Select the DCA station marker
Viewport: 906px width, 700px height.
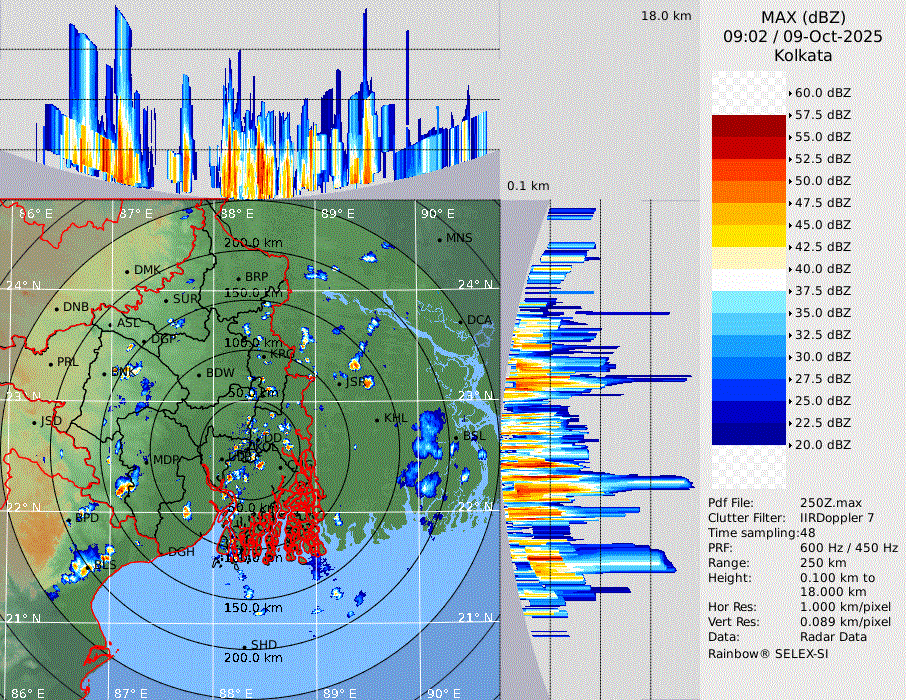(462, 321)
